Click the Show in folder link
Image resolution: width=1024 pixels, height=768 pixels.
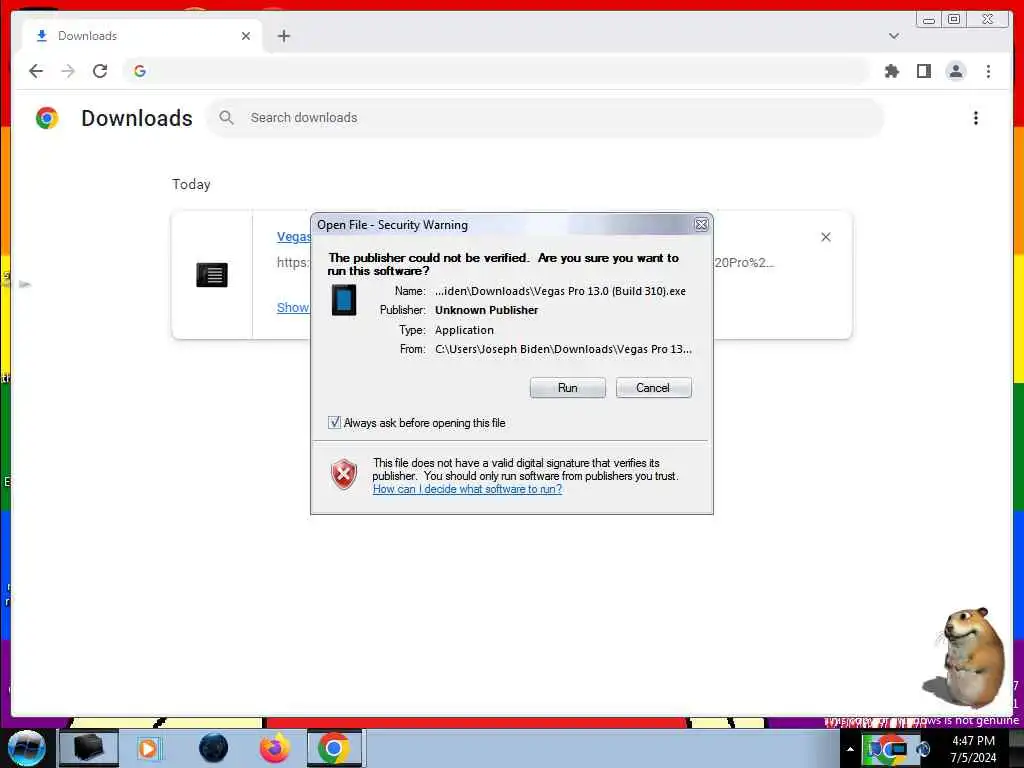pos(293,308)
